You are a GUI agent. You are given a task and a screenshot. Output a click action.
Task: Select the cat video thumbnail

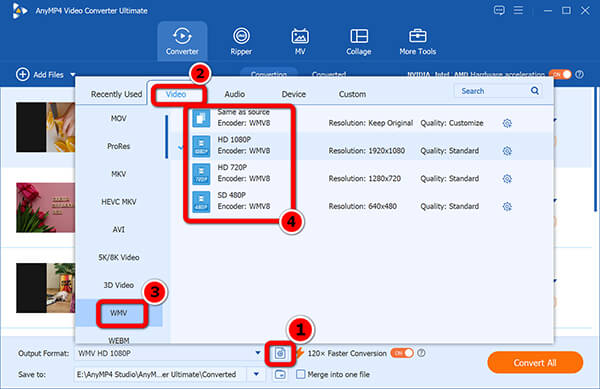[46, 288]
